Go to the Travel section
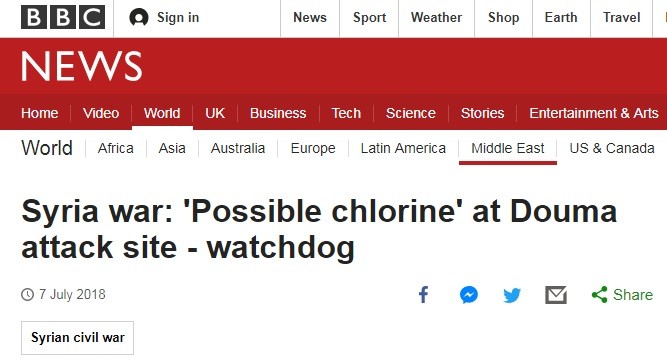 tap(621, 17)
